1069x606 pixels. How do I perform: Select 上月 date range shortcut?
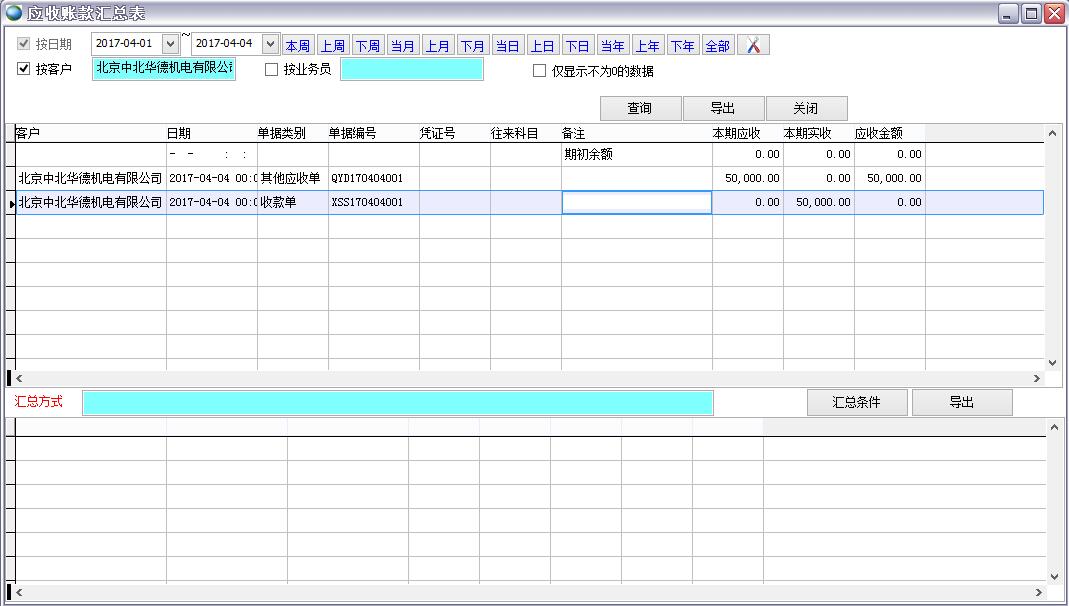437,46
